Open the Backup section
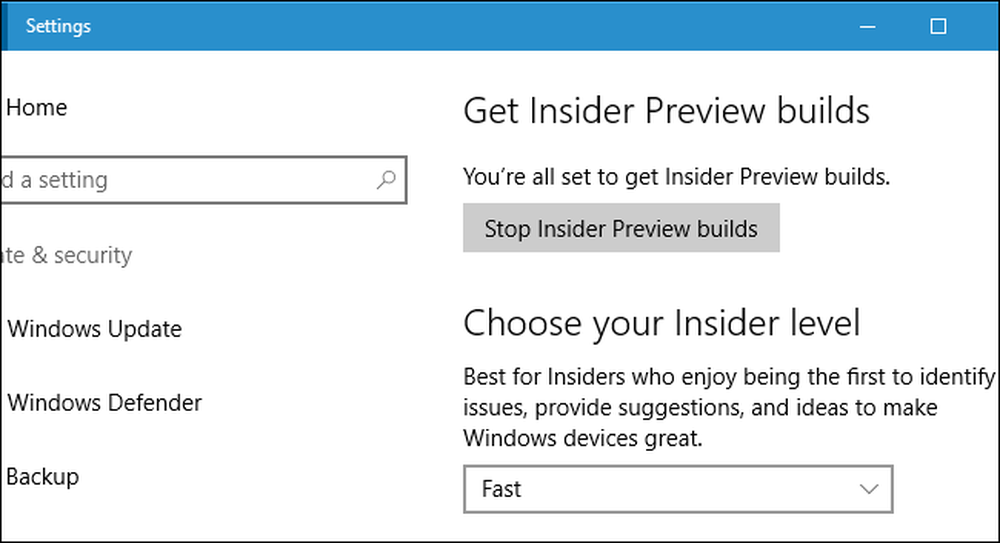Image resolution: width=1000 pixels, height=543 pixels. (43, 477)
